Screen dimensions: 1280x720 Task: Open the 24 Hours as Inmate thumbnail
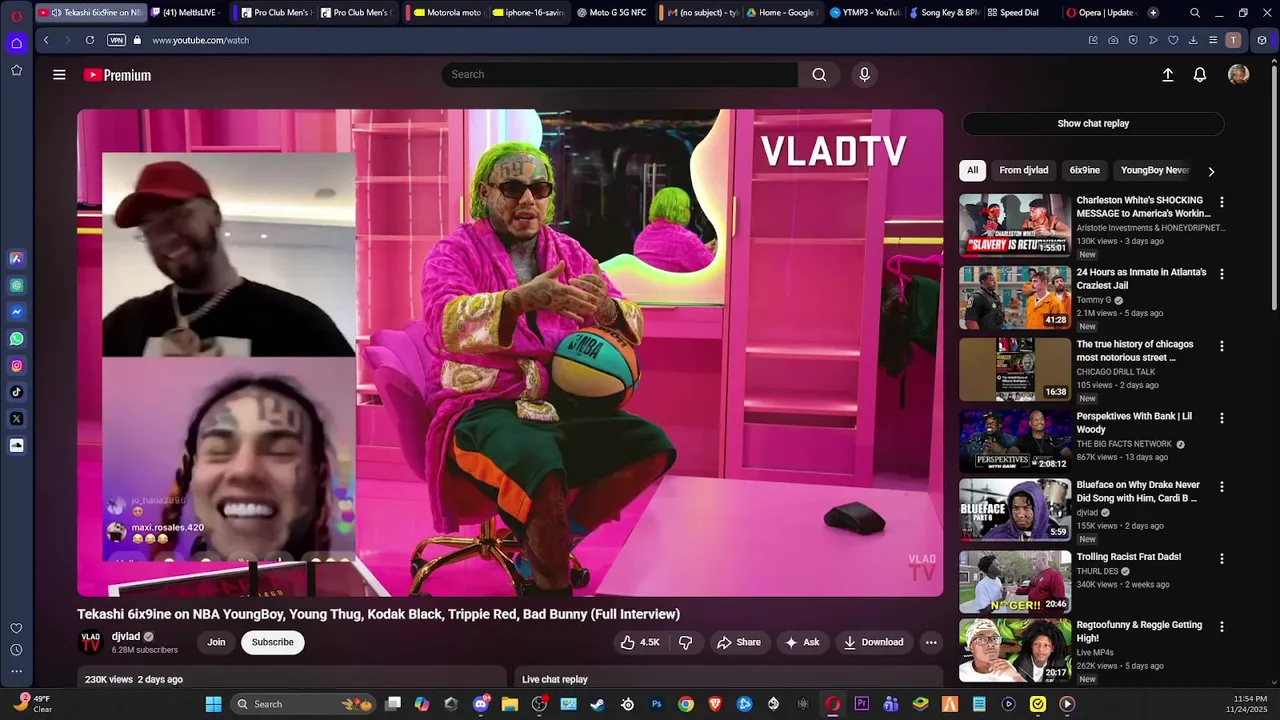[1015, 297]
